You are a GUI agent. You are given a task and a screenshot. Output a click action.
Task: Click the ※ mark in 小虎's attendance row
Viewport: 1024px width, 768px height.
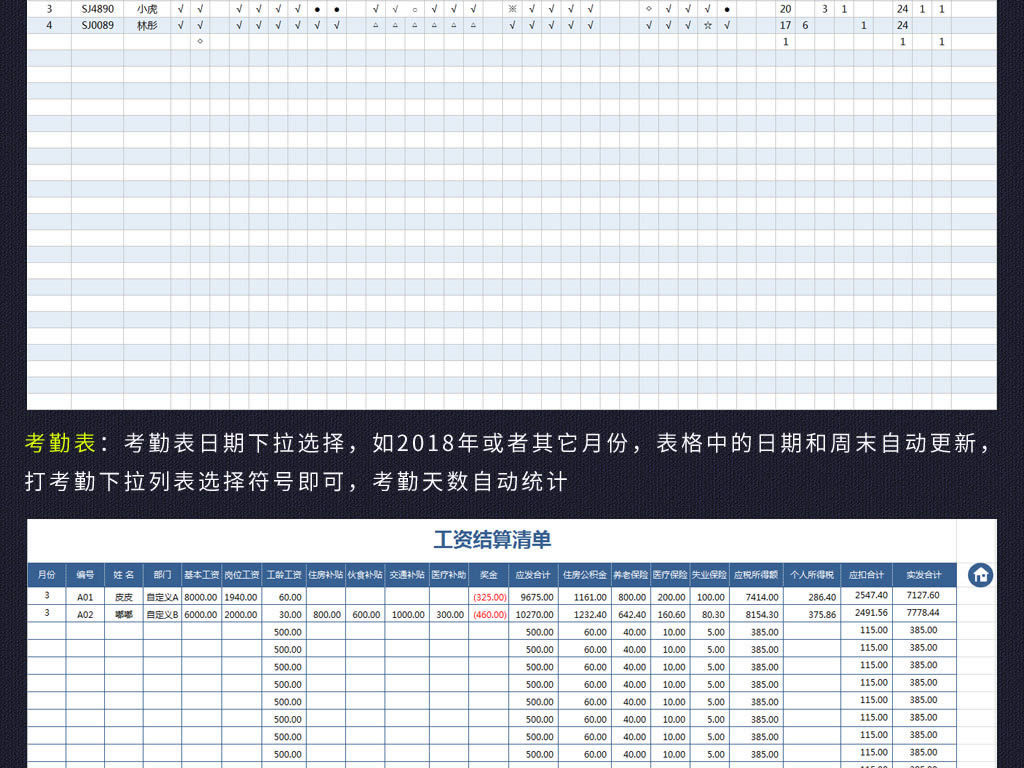(x=512, y=9)
